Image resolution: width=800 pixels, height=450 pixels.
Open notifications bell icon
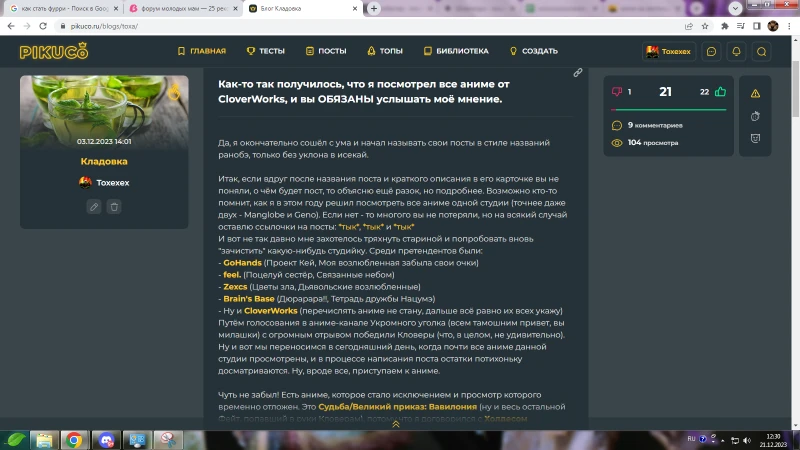click(736, 52)
